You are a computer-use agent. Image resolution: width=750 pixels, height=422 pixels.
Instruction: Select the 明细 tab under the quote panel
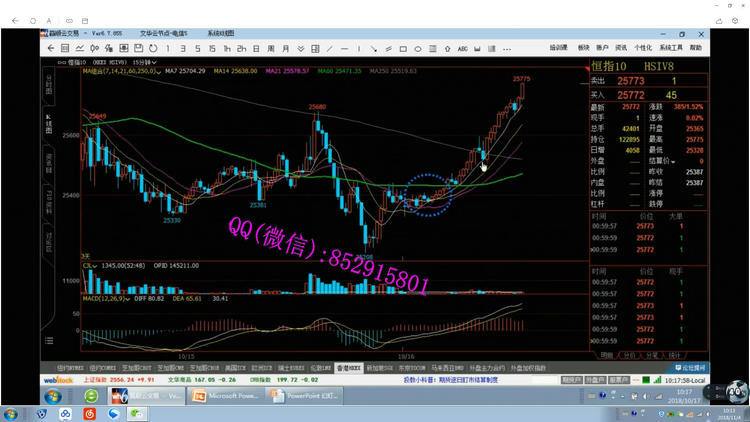click(606, 354)
